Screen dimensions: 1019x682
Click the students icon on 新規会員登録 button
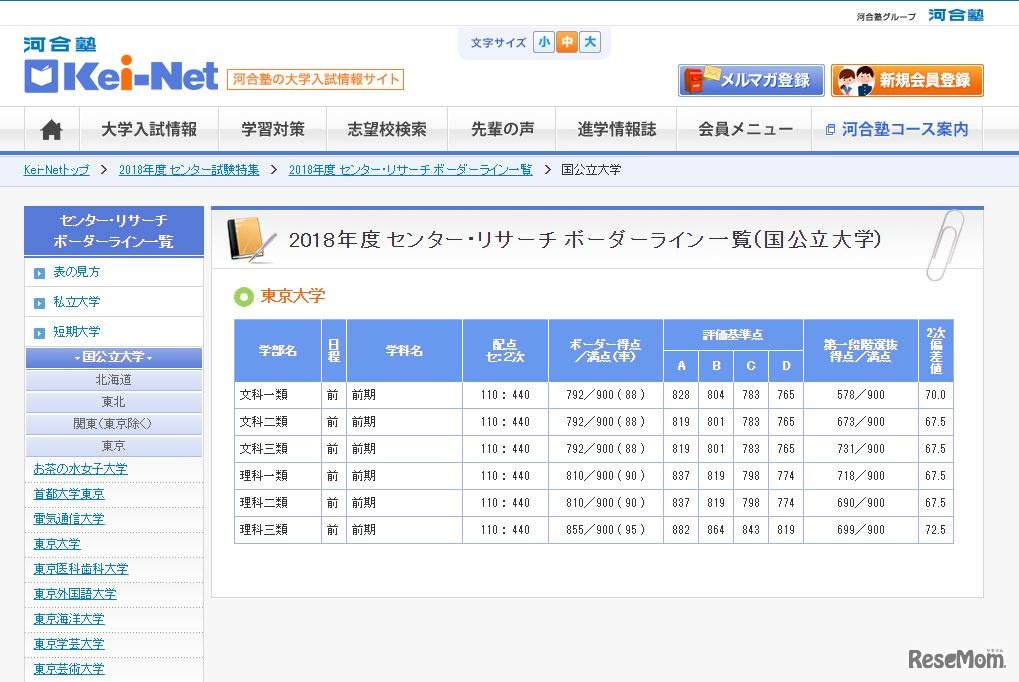click(x=858, y=81)
